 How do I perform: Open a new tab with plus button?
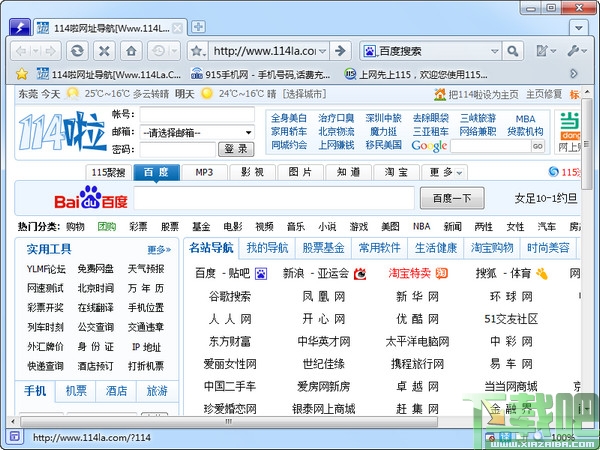[198, 27]
